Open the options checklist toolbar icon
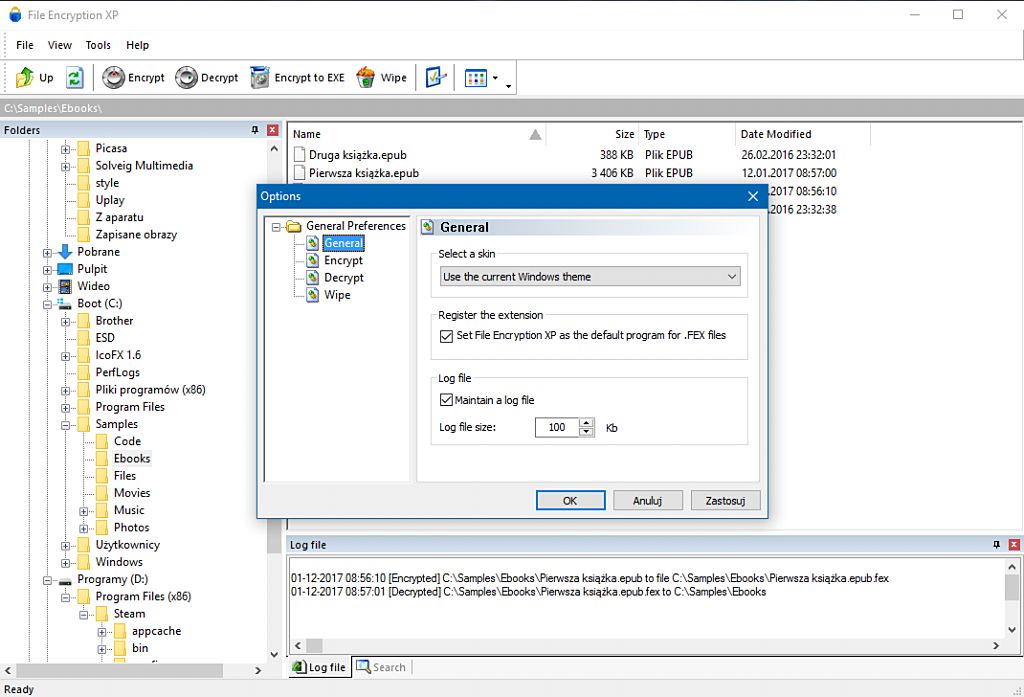1024x697 pixels. tap(436, 77)
